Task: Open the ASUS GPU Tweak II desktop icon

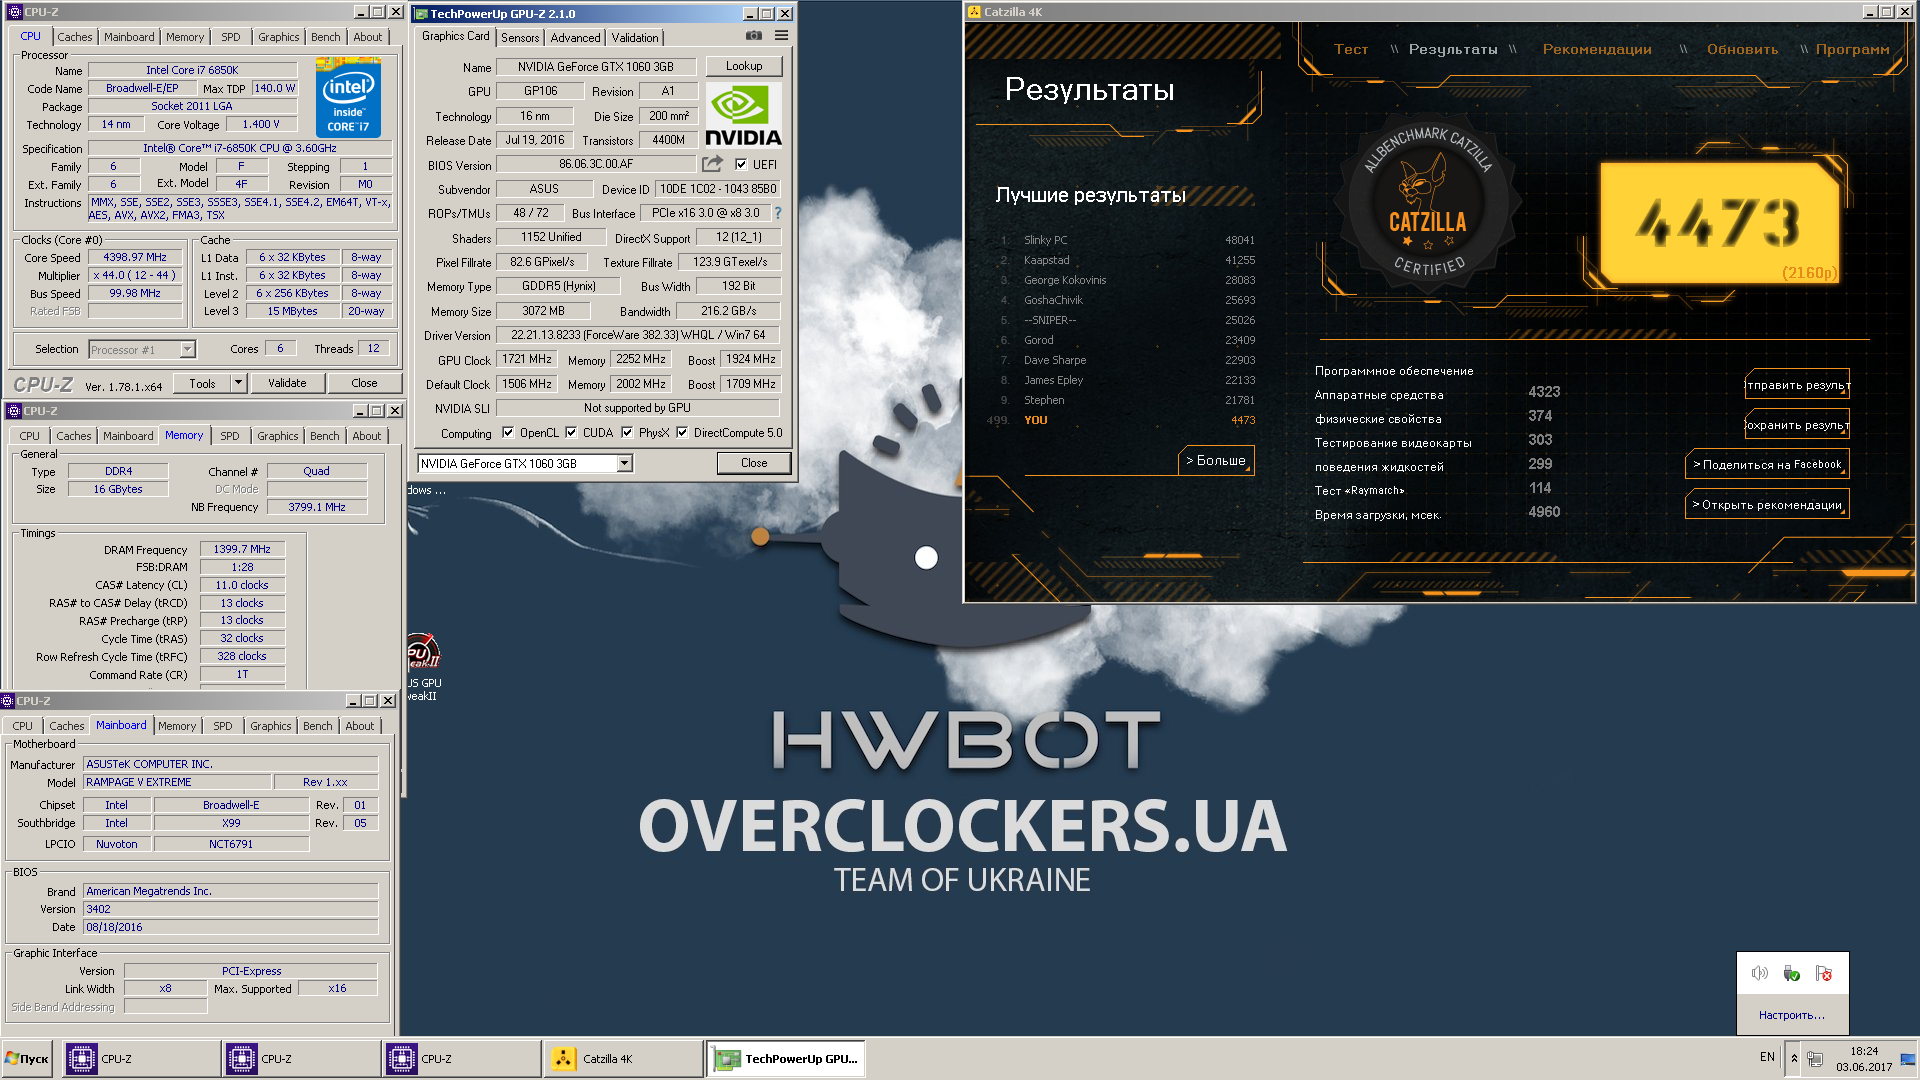Action: tap(423, 667)
